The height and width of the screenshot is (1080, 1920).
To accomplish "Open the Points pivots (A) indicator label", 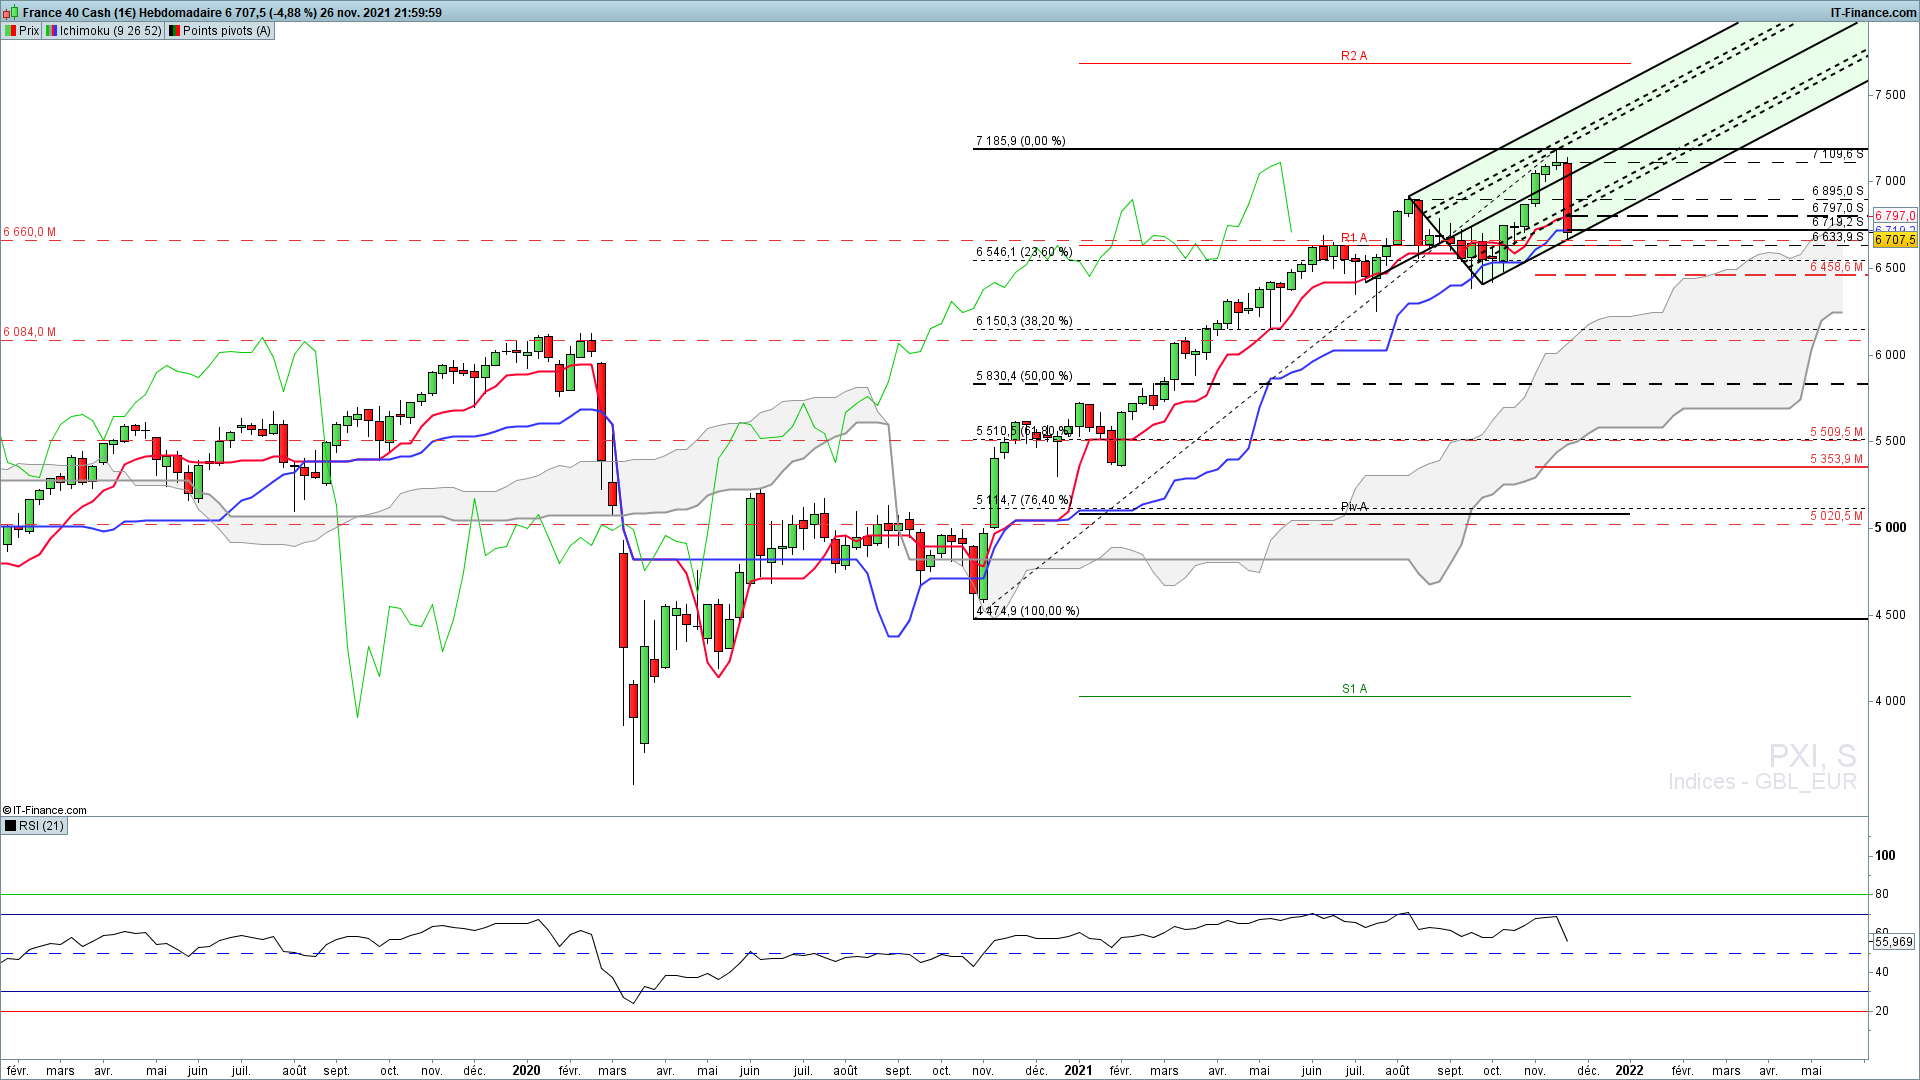I will coord(227,31).
